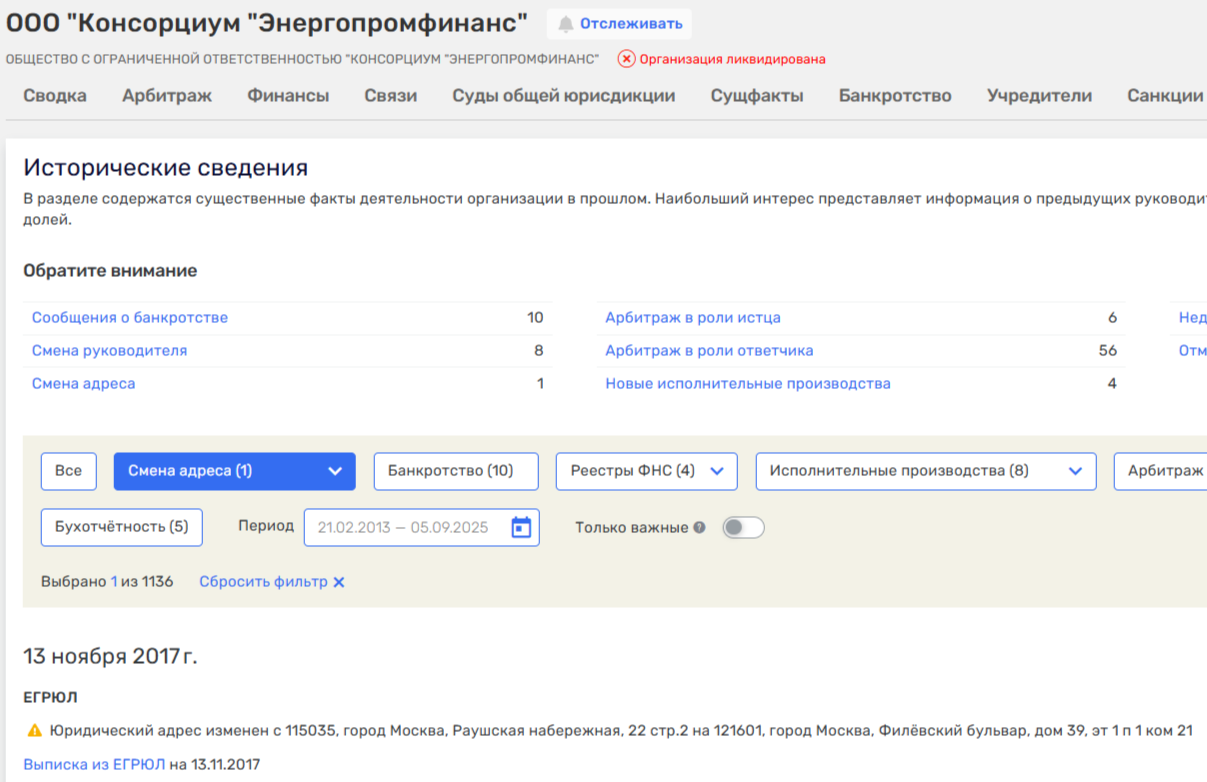Switch to the Сущфакты tab
This screenshot has width=1207, height=782.
[757, 96]
